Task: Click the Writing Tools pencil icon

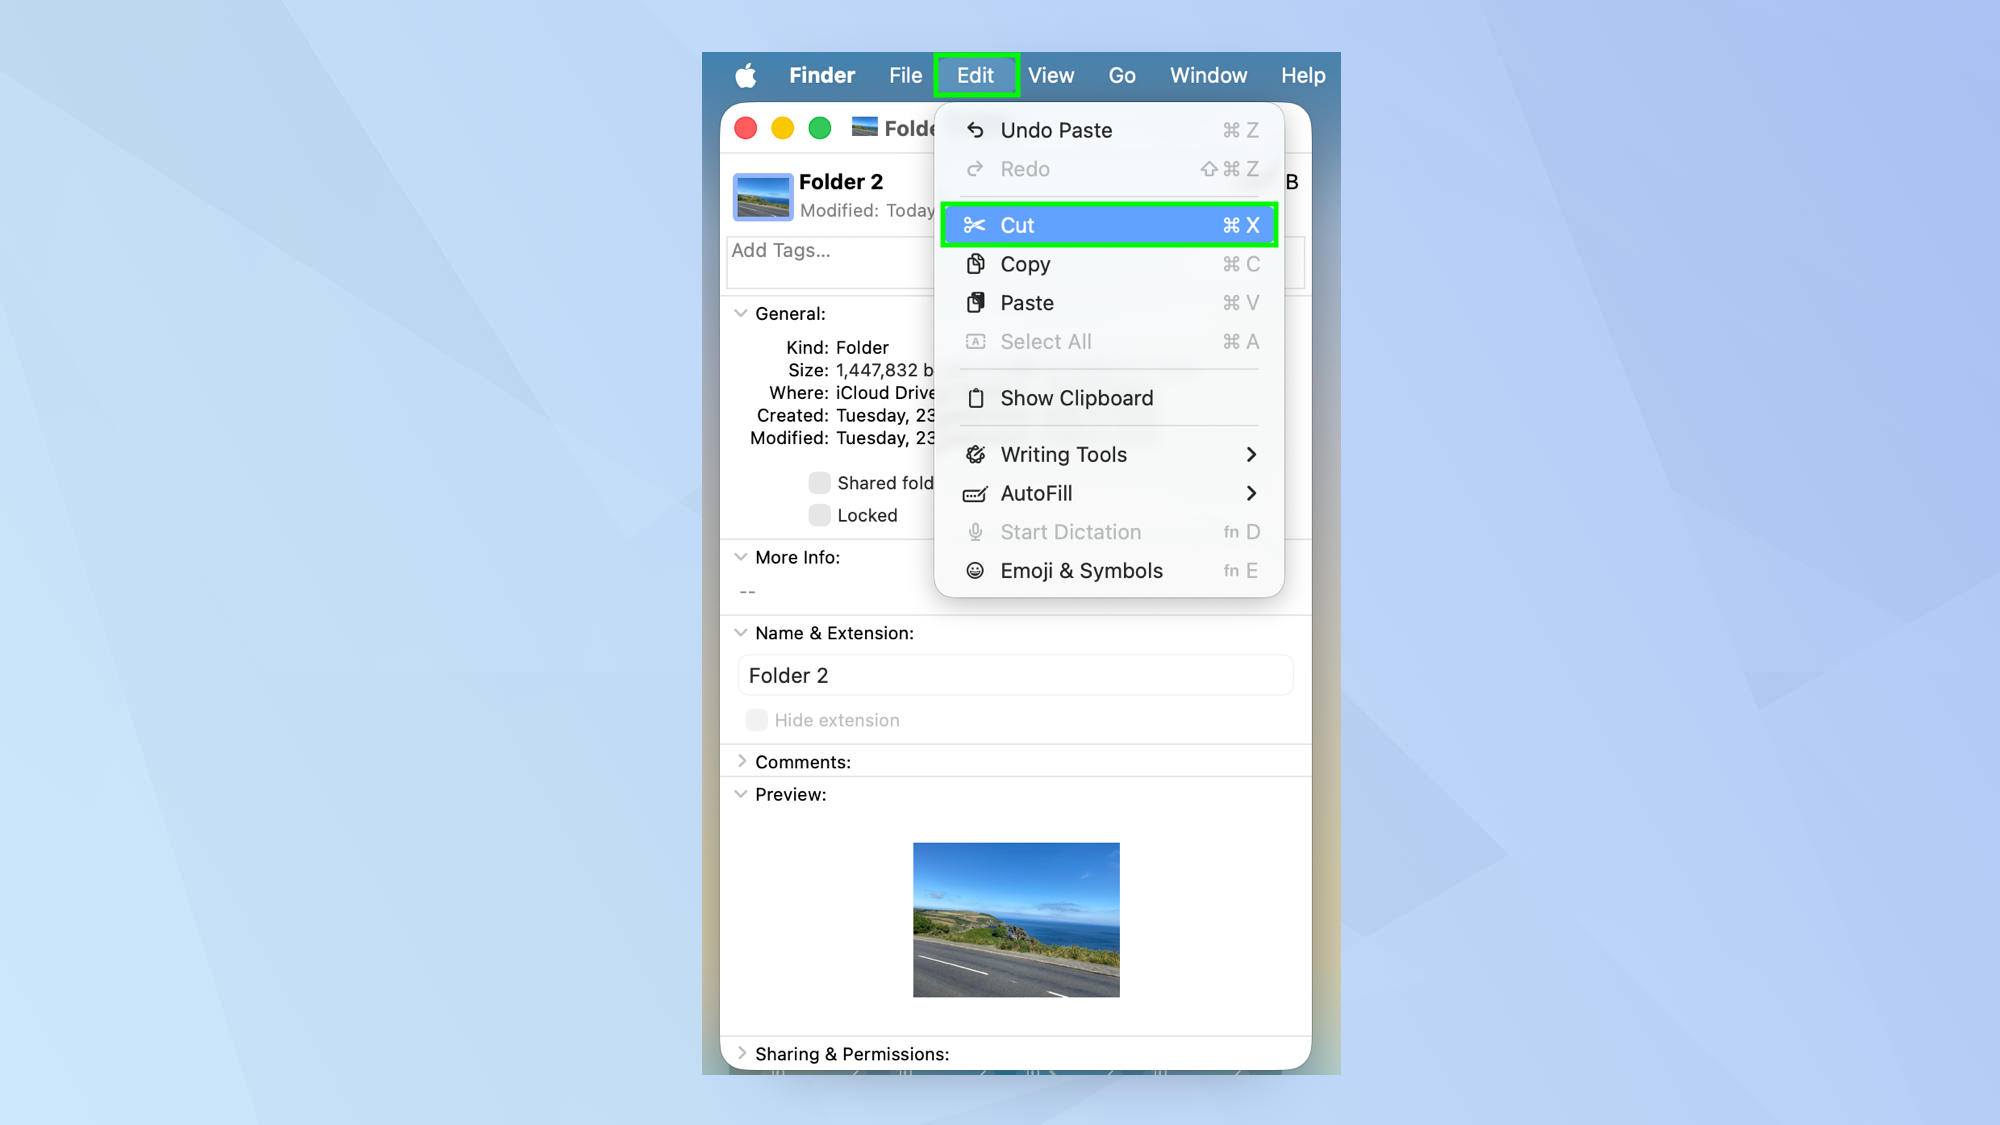Action: click(x=975, y=454)
